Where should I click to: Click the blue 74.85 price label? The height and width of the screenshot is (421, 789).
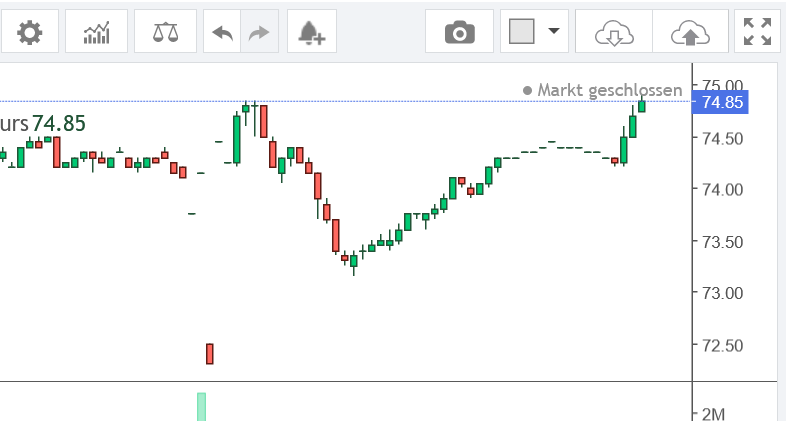point(721,102)
